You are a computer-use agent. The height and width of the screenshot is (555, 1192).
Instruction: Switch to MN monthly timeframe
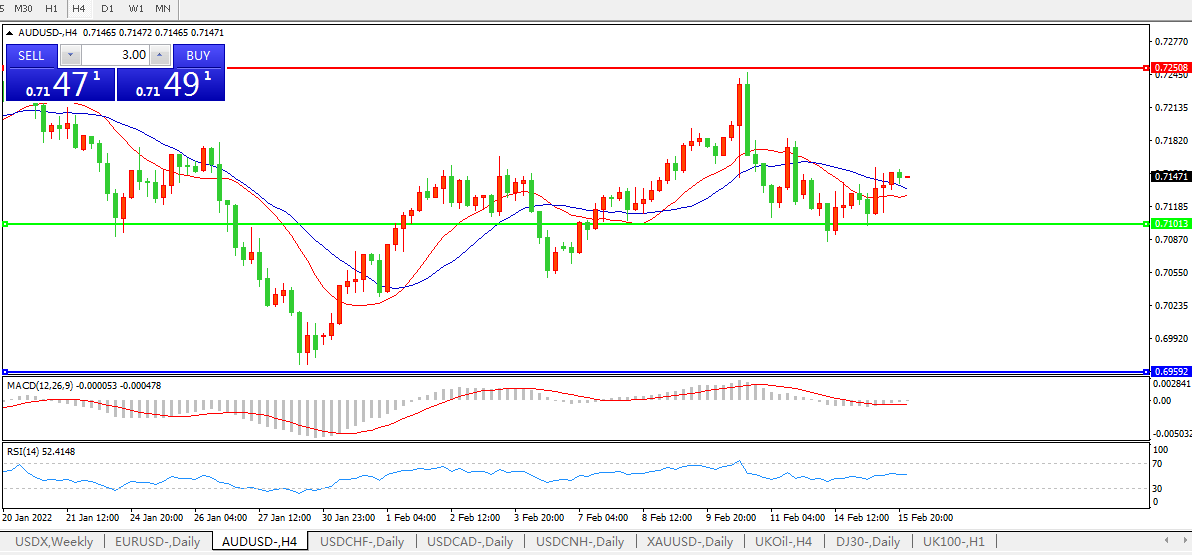[162, 8]
